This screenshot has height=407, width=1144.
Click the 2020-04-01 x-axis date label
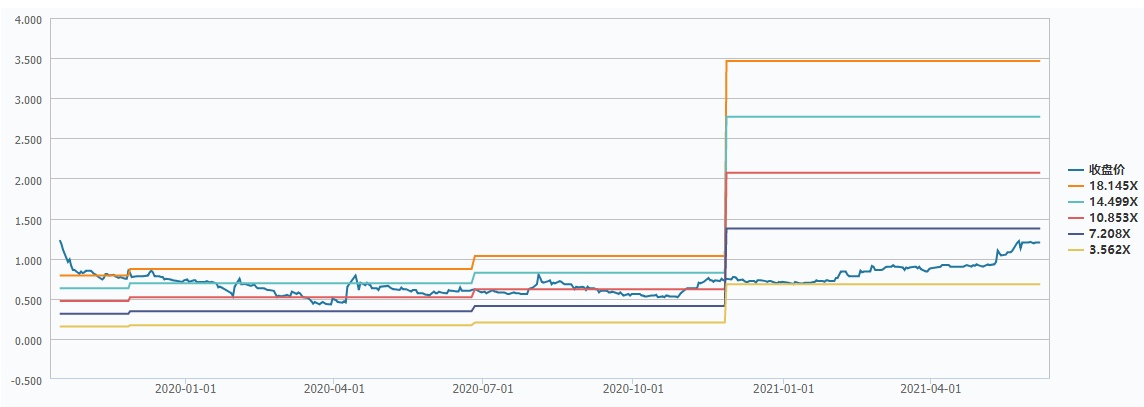coord(332,390)
